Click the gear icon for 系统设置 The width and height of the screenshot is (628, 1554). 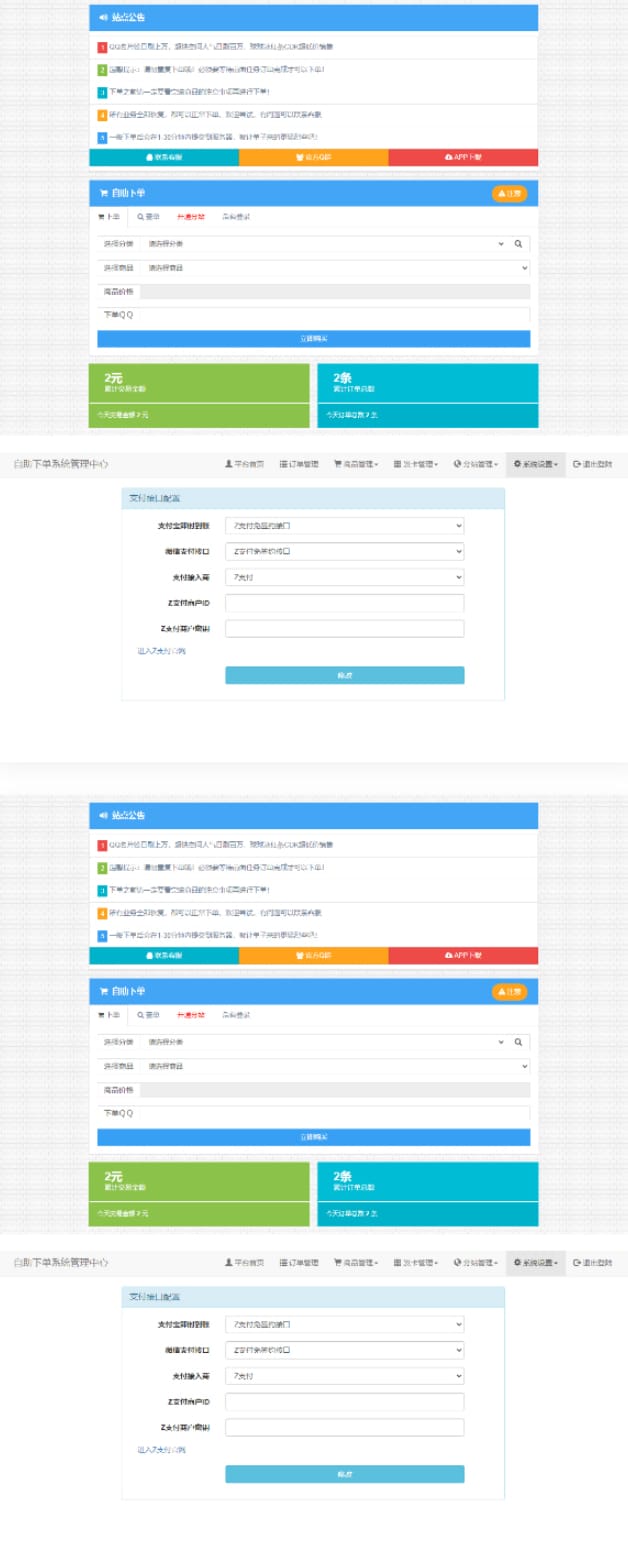tap(517, 464)
